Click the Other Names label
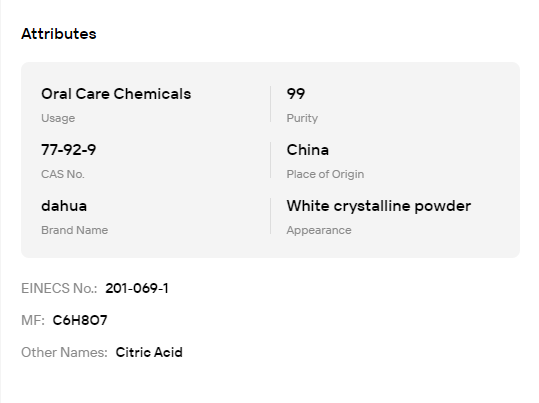 click(64, 352)
